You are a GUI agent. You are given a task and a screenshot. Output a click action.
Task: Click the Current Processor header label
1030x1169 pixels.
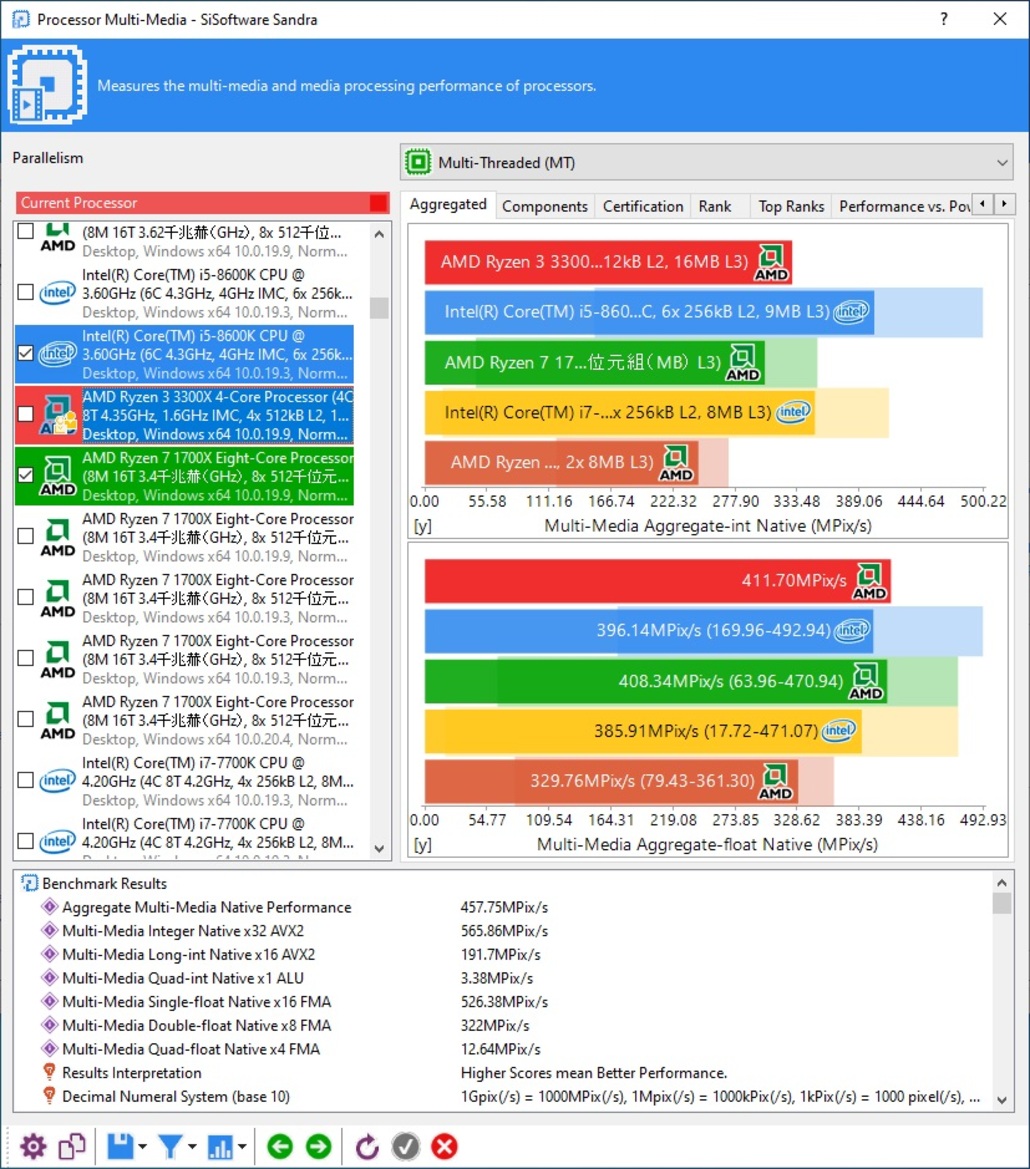(79, 203)
